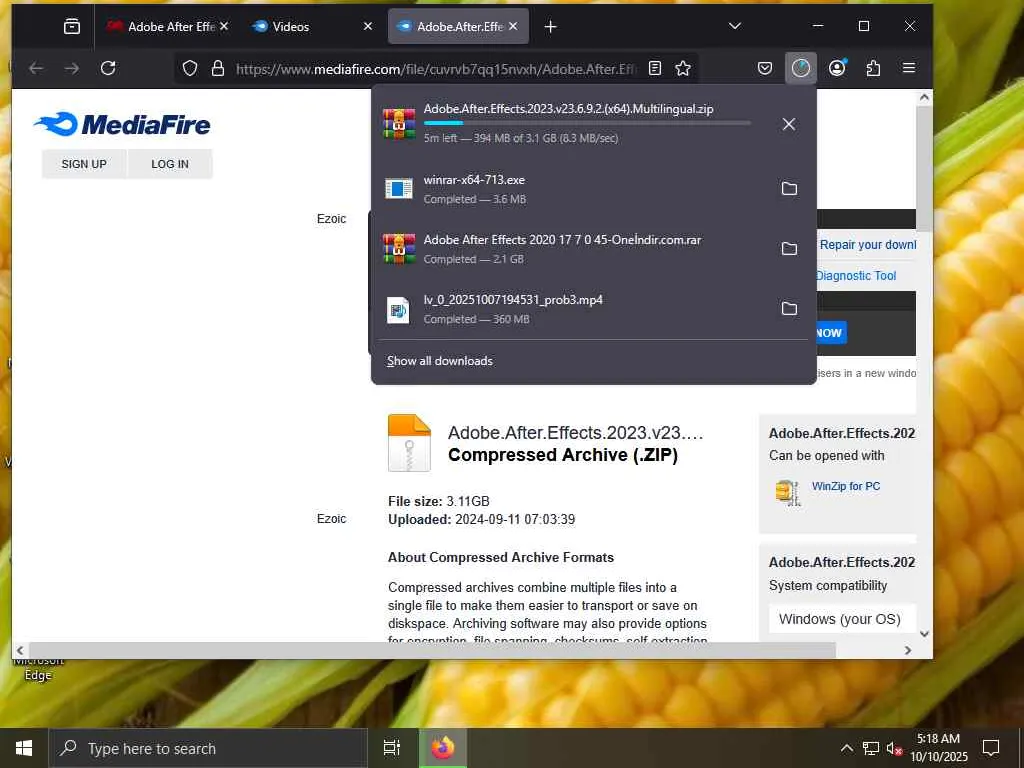Close the Videos tab
The height and width of the screenshot is (768, 1024).
coord(368,27)
